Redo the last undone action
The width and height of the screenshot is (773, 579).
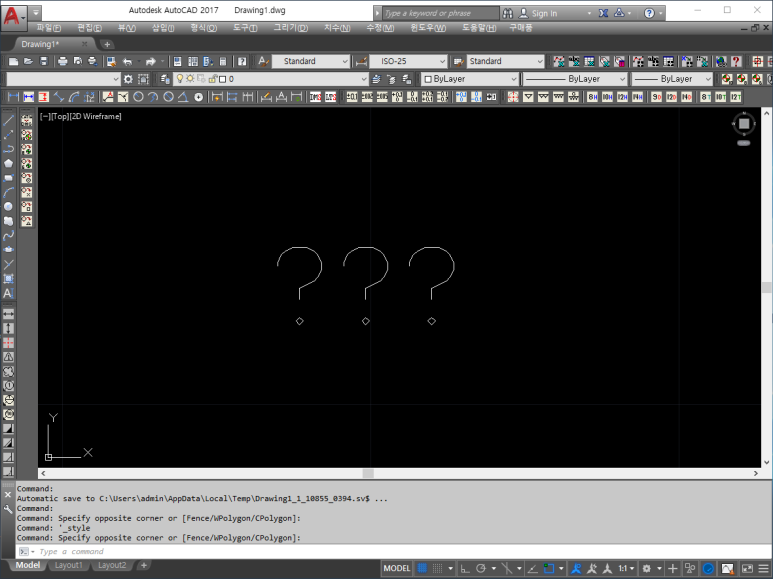point(151,61)
